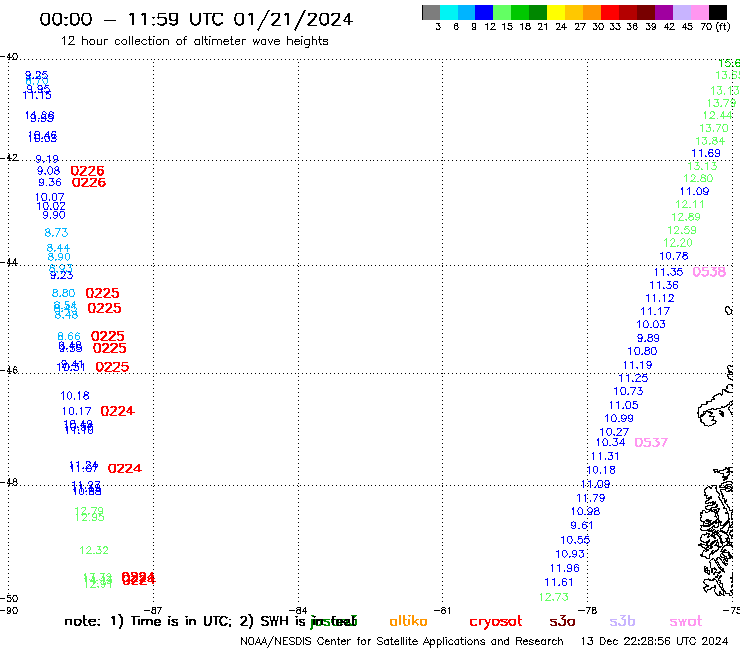
Task: Click the green wave height 13.70
Action: point(714,128)
